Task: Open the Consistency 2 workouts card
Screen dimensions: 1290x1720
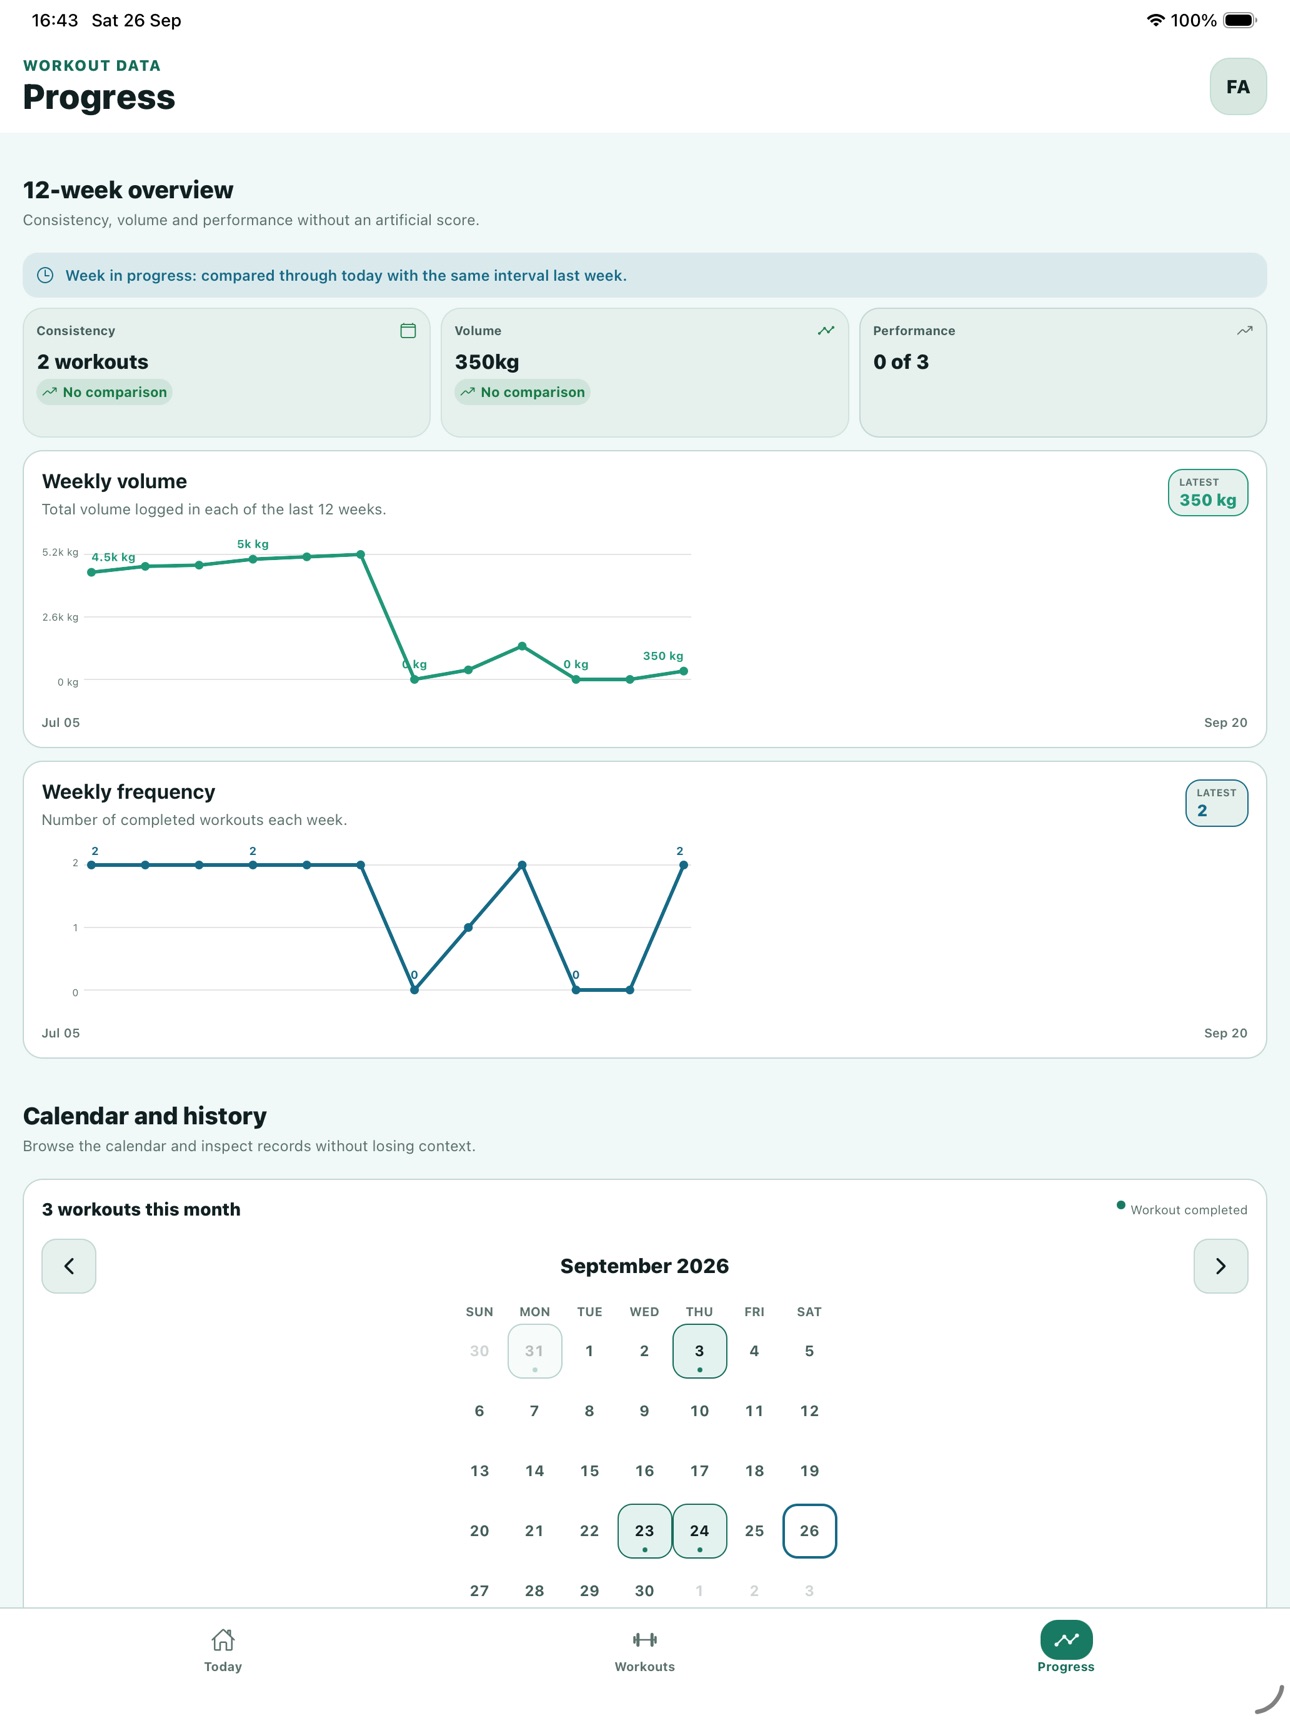Action: 227,372
